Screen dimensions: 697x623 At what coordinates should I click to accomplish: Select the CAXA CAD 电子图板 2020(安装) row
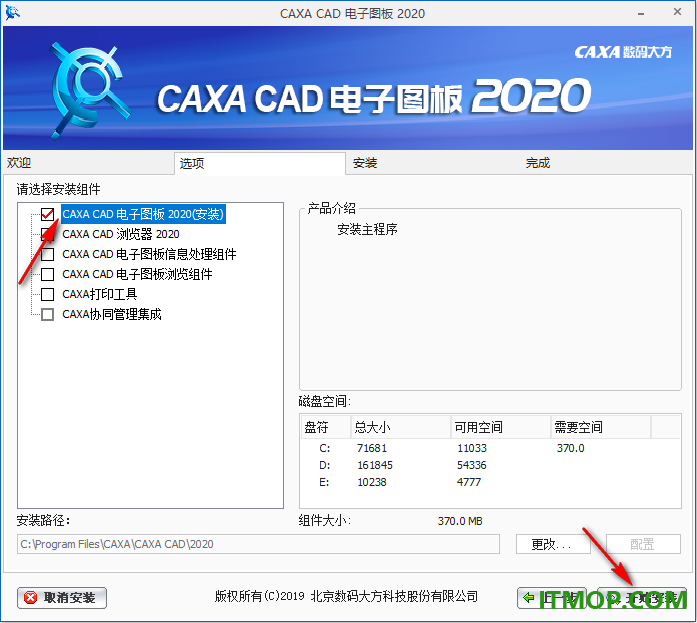(143, 214)
